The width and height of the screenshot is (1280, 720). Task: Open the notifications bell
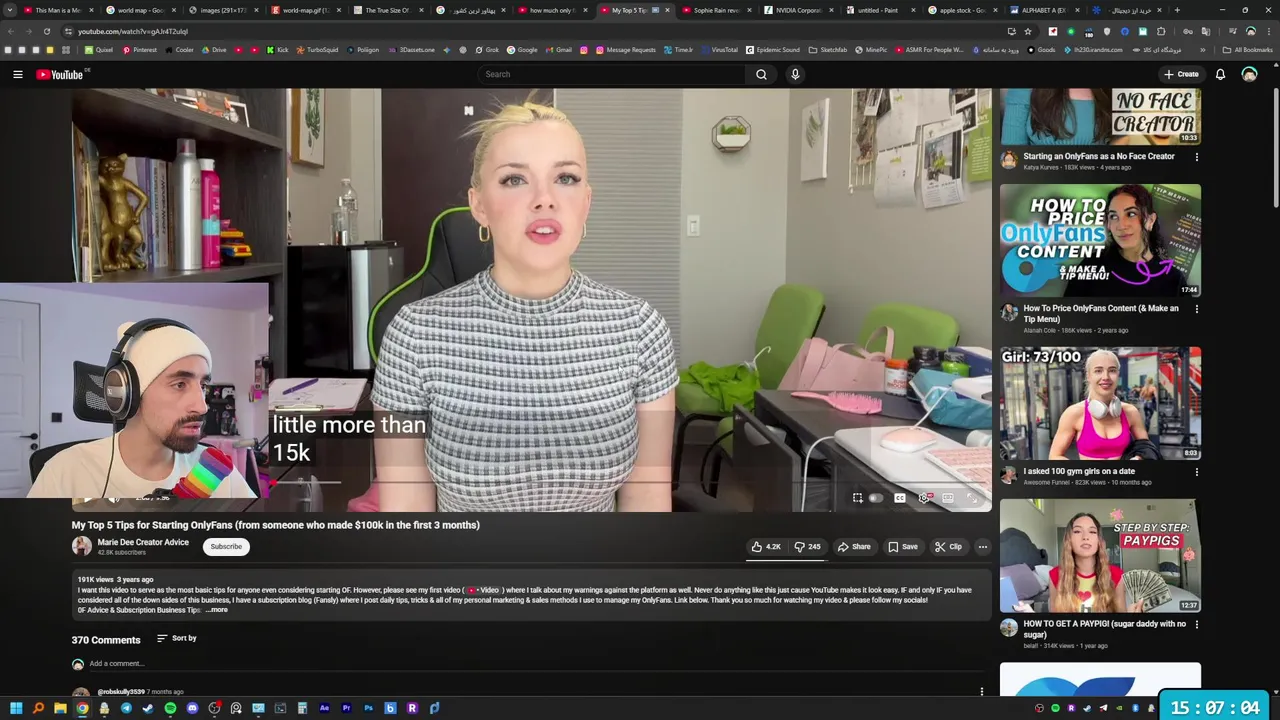point(1220,74)
